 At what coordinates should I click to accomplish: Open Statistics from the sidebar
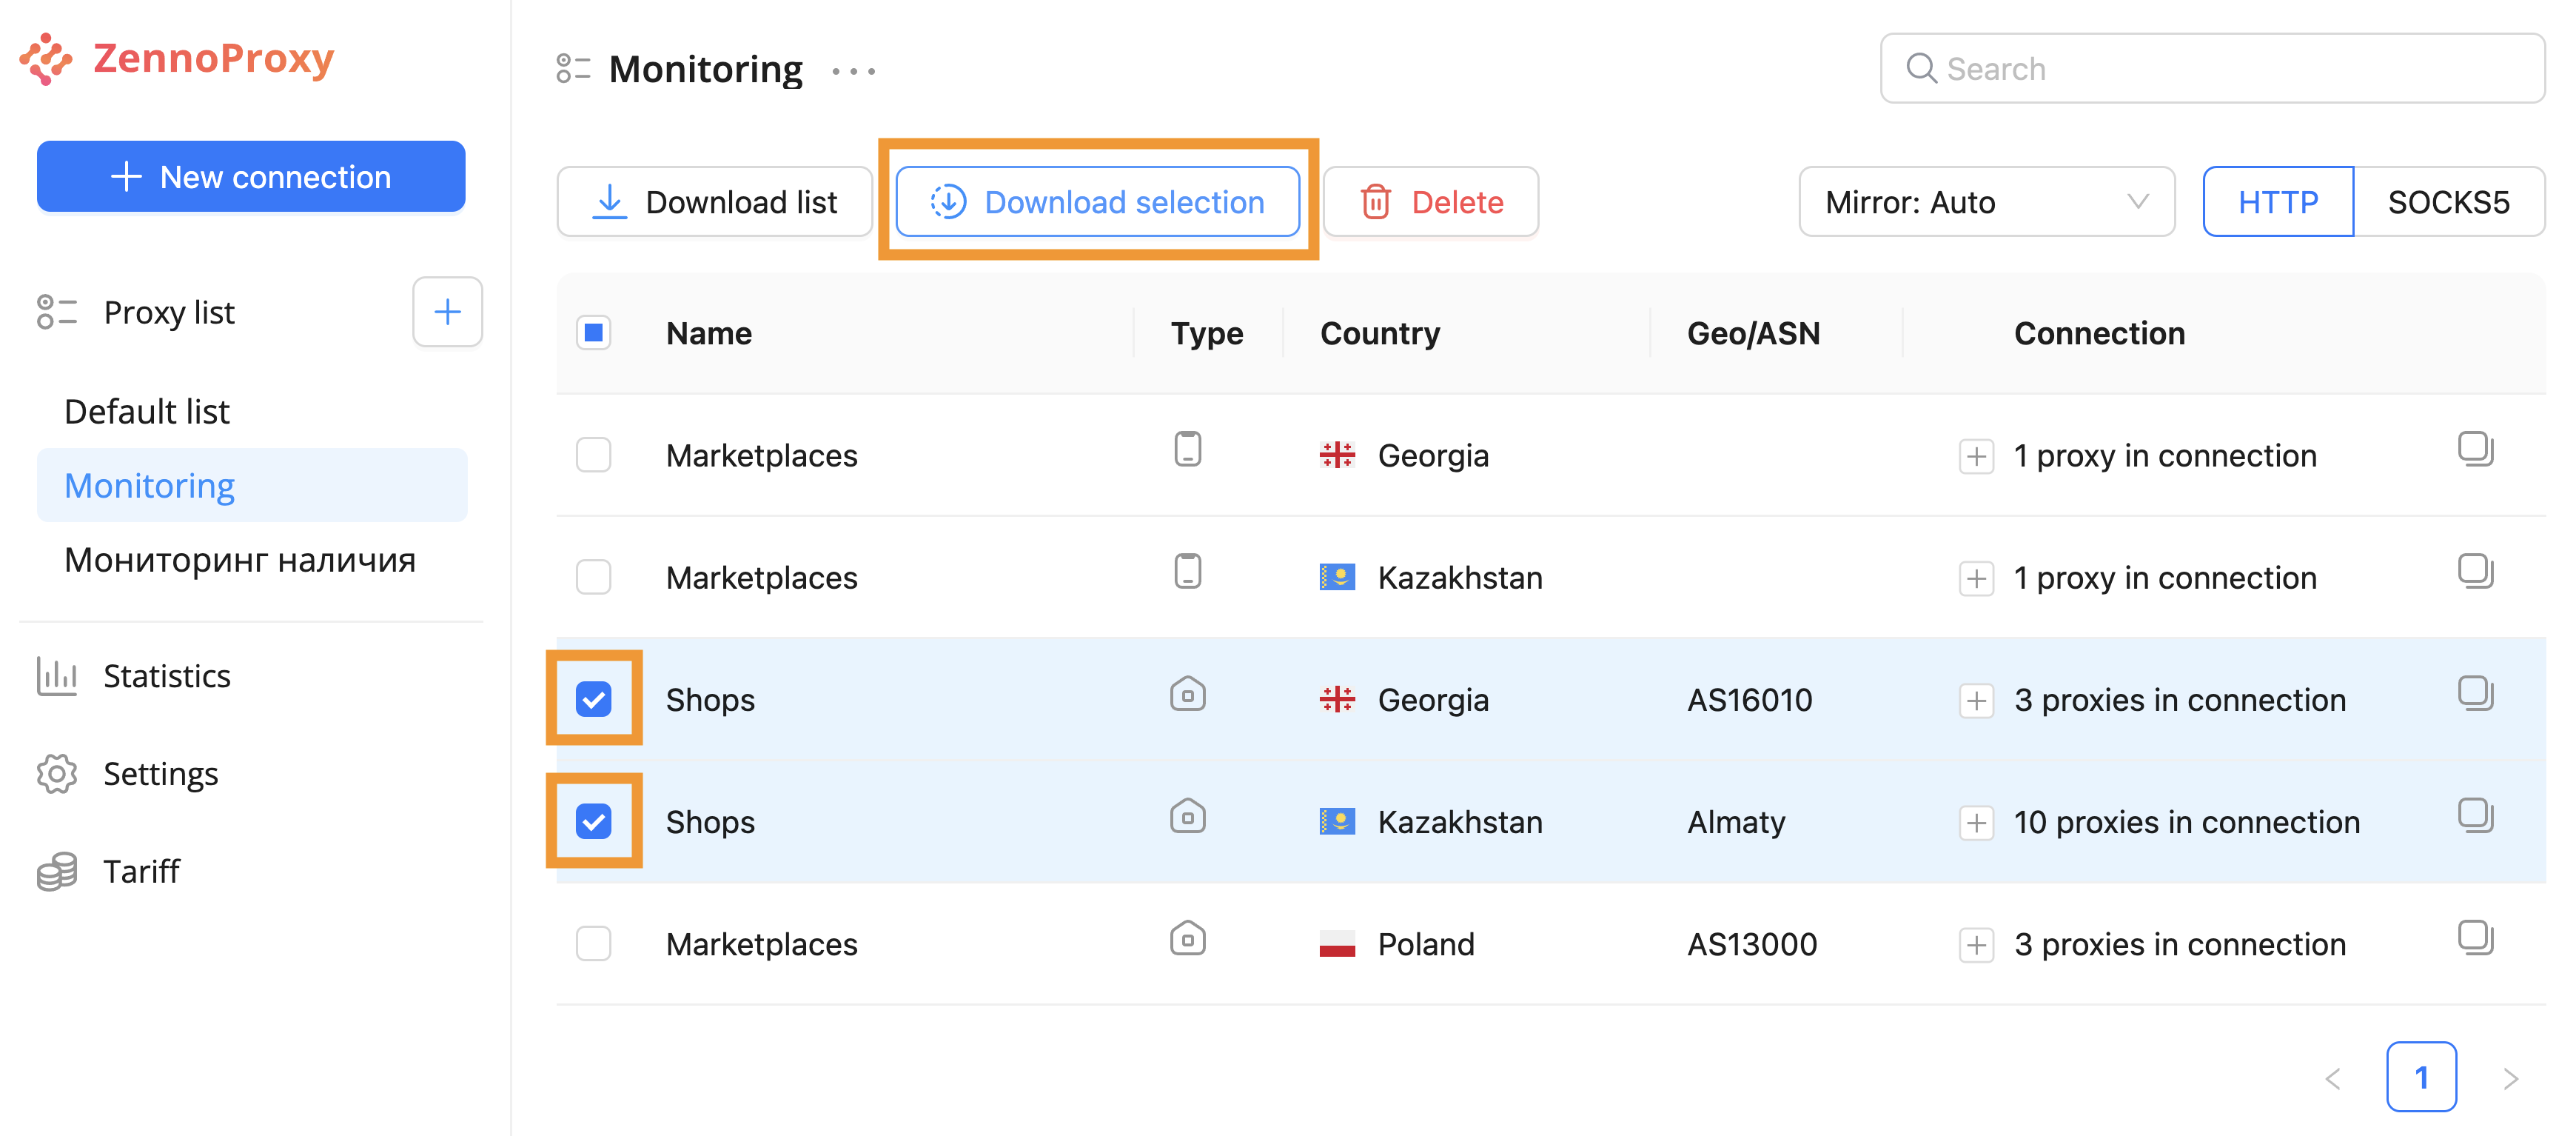166,676
